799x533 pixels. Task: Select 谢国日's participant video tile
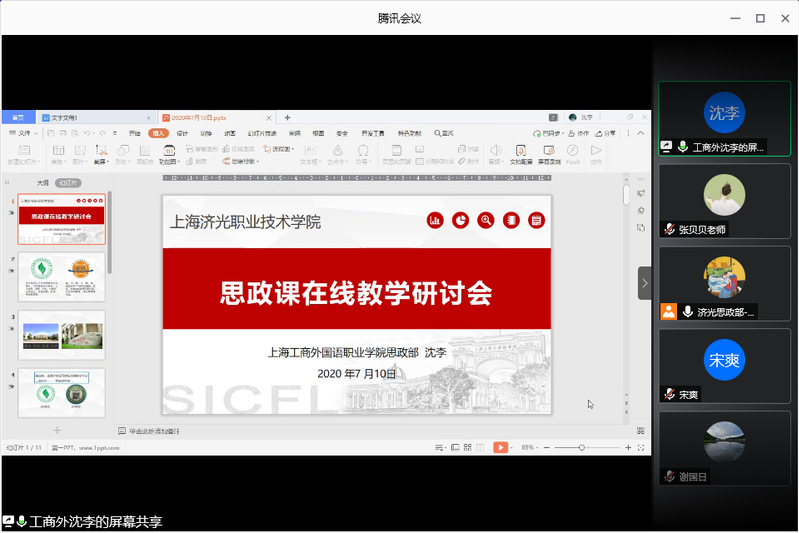(724, 448)
